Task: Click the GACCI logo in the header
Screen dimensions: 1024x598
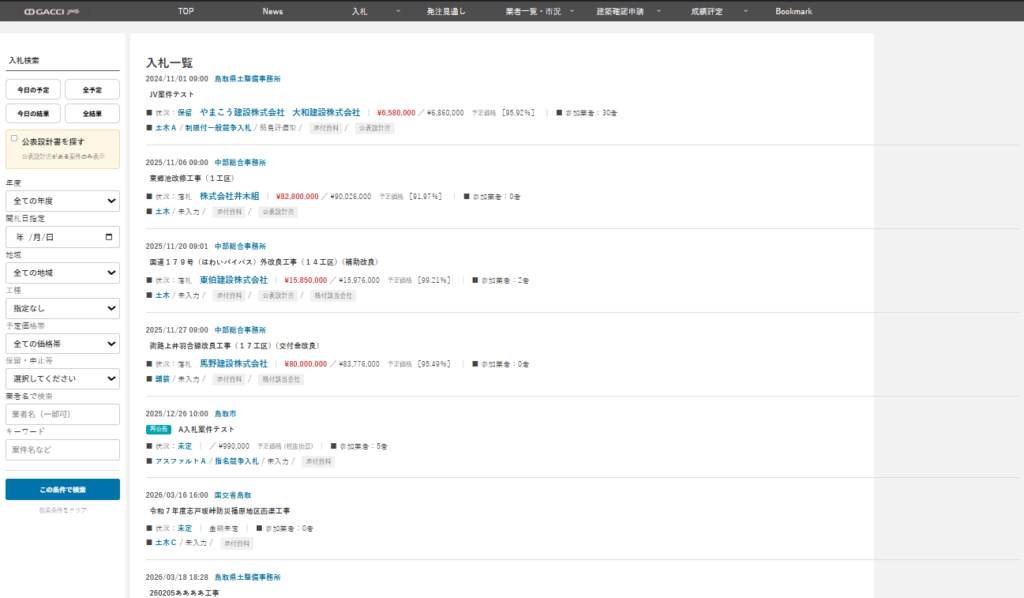Action: (45, 11)
